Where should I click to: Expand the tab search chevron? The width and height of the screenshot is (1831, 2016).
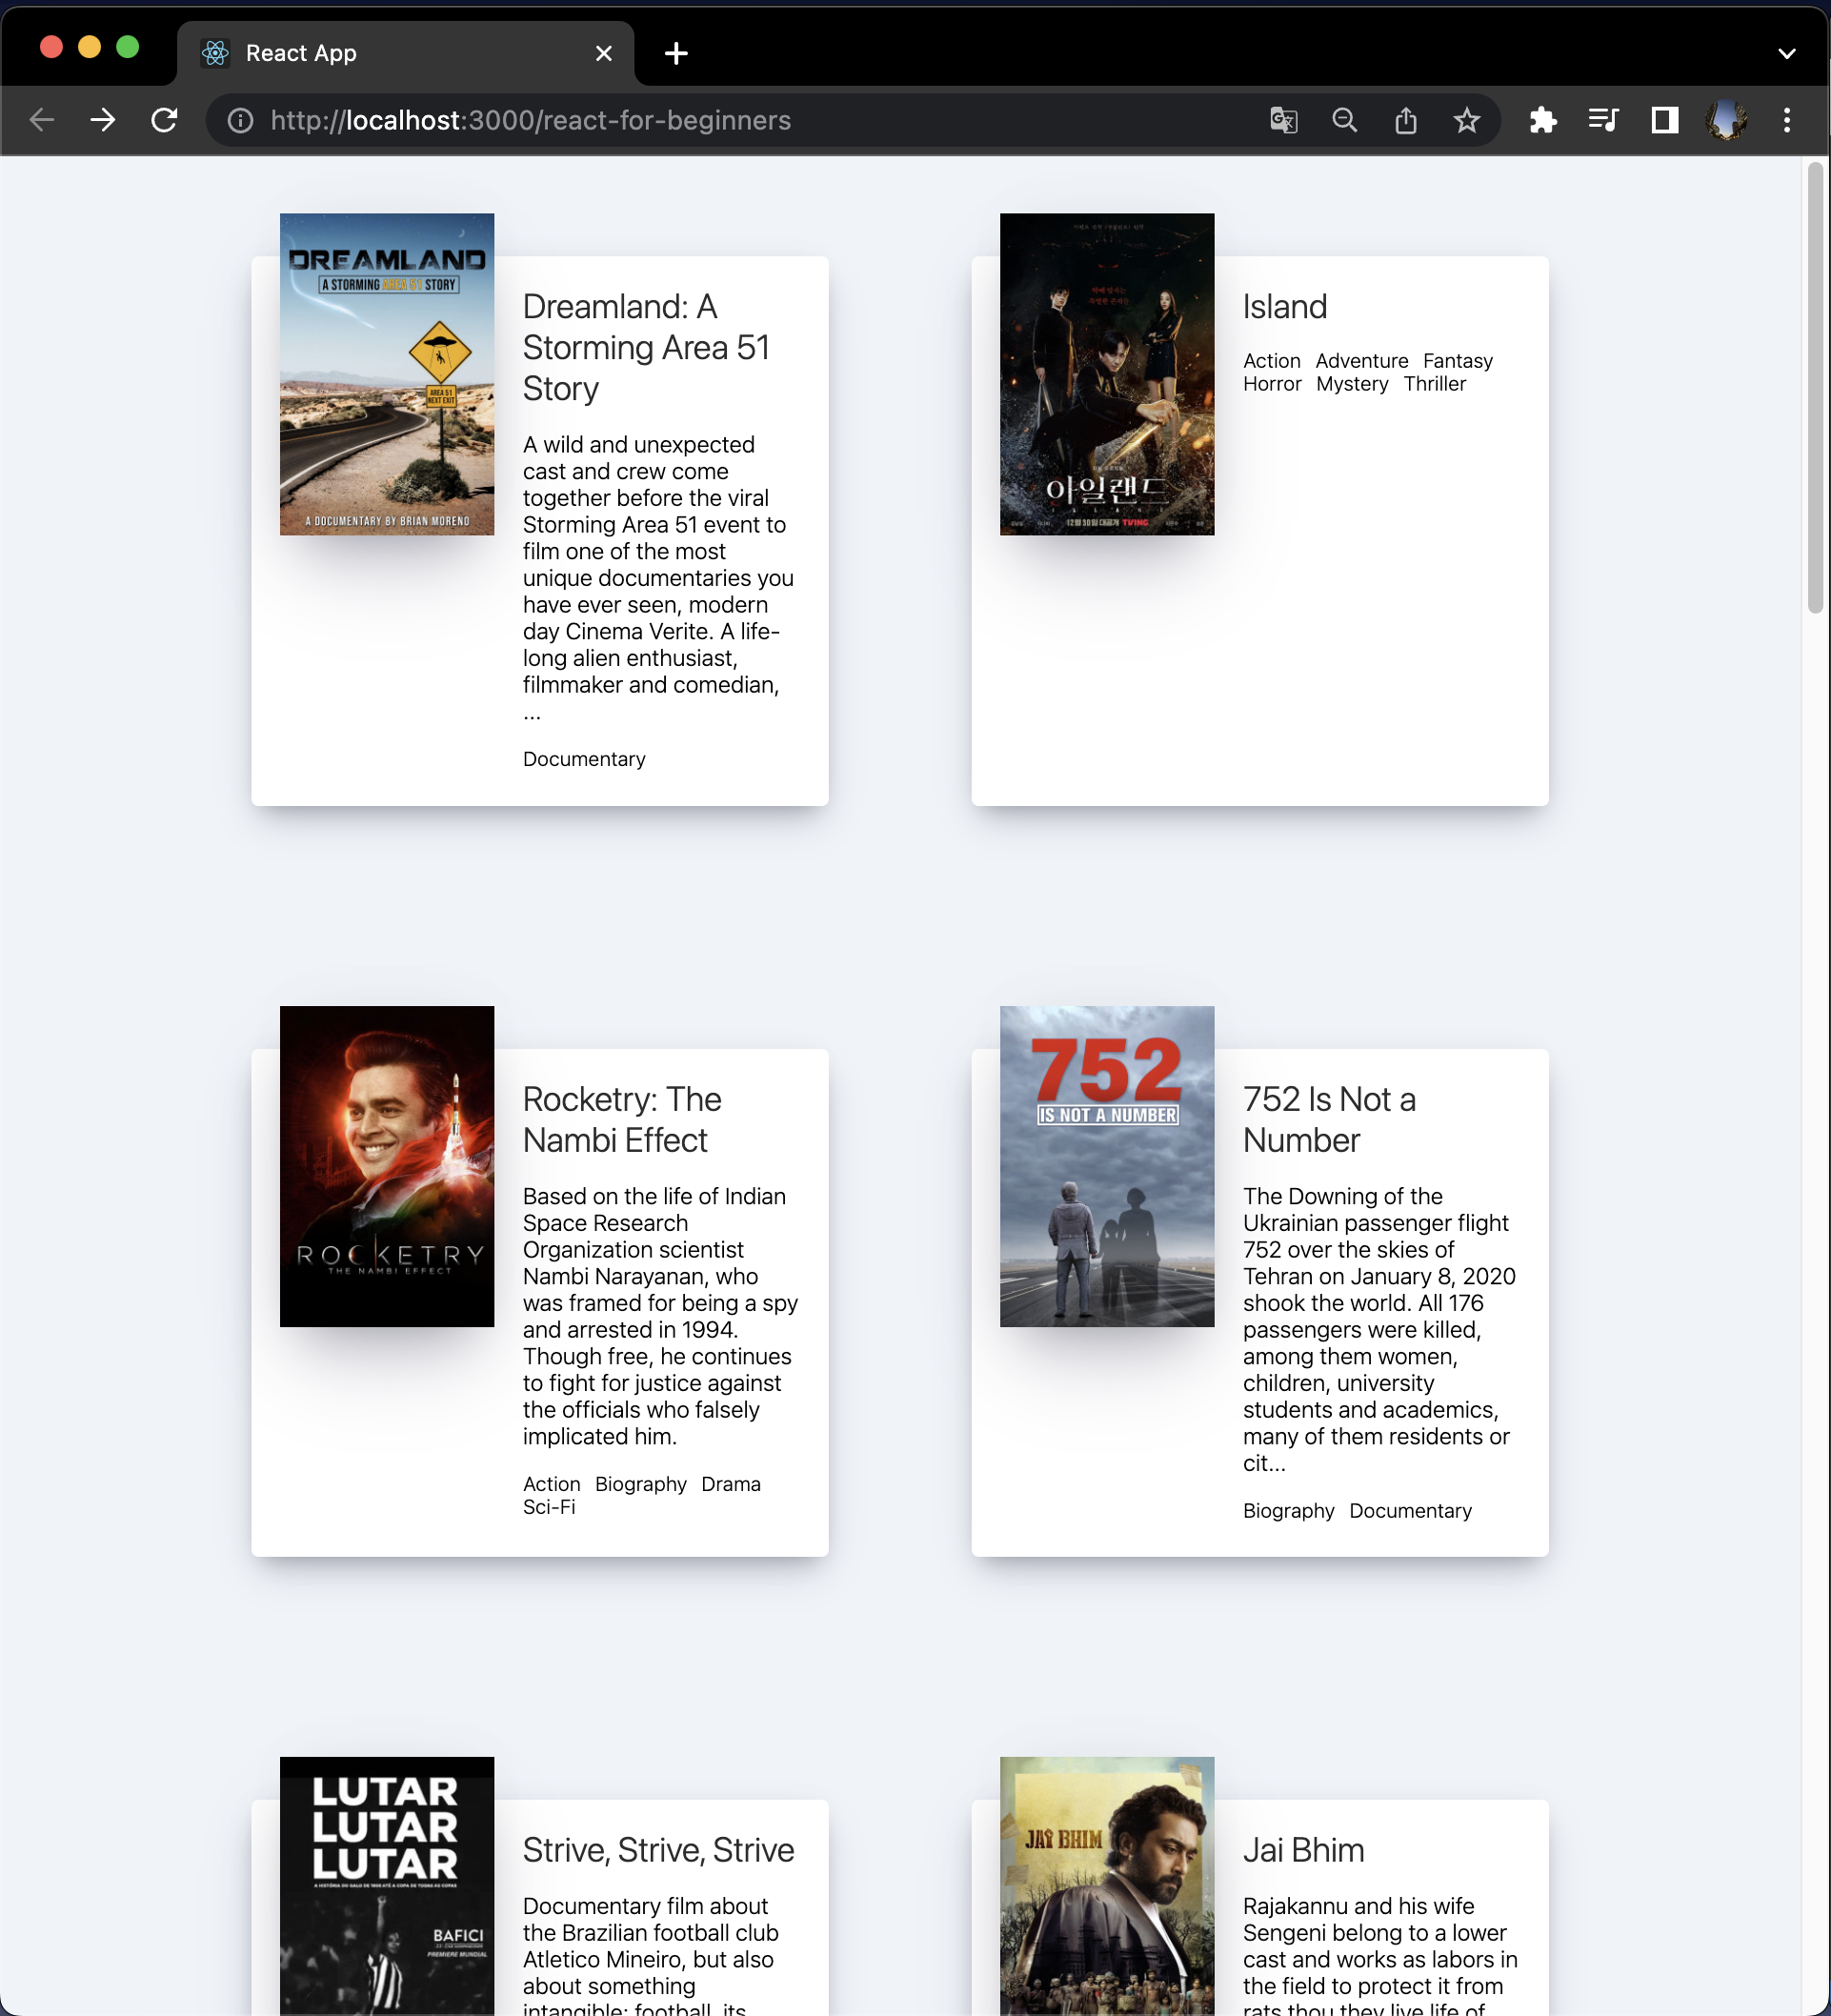[1787, 53]
